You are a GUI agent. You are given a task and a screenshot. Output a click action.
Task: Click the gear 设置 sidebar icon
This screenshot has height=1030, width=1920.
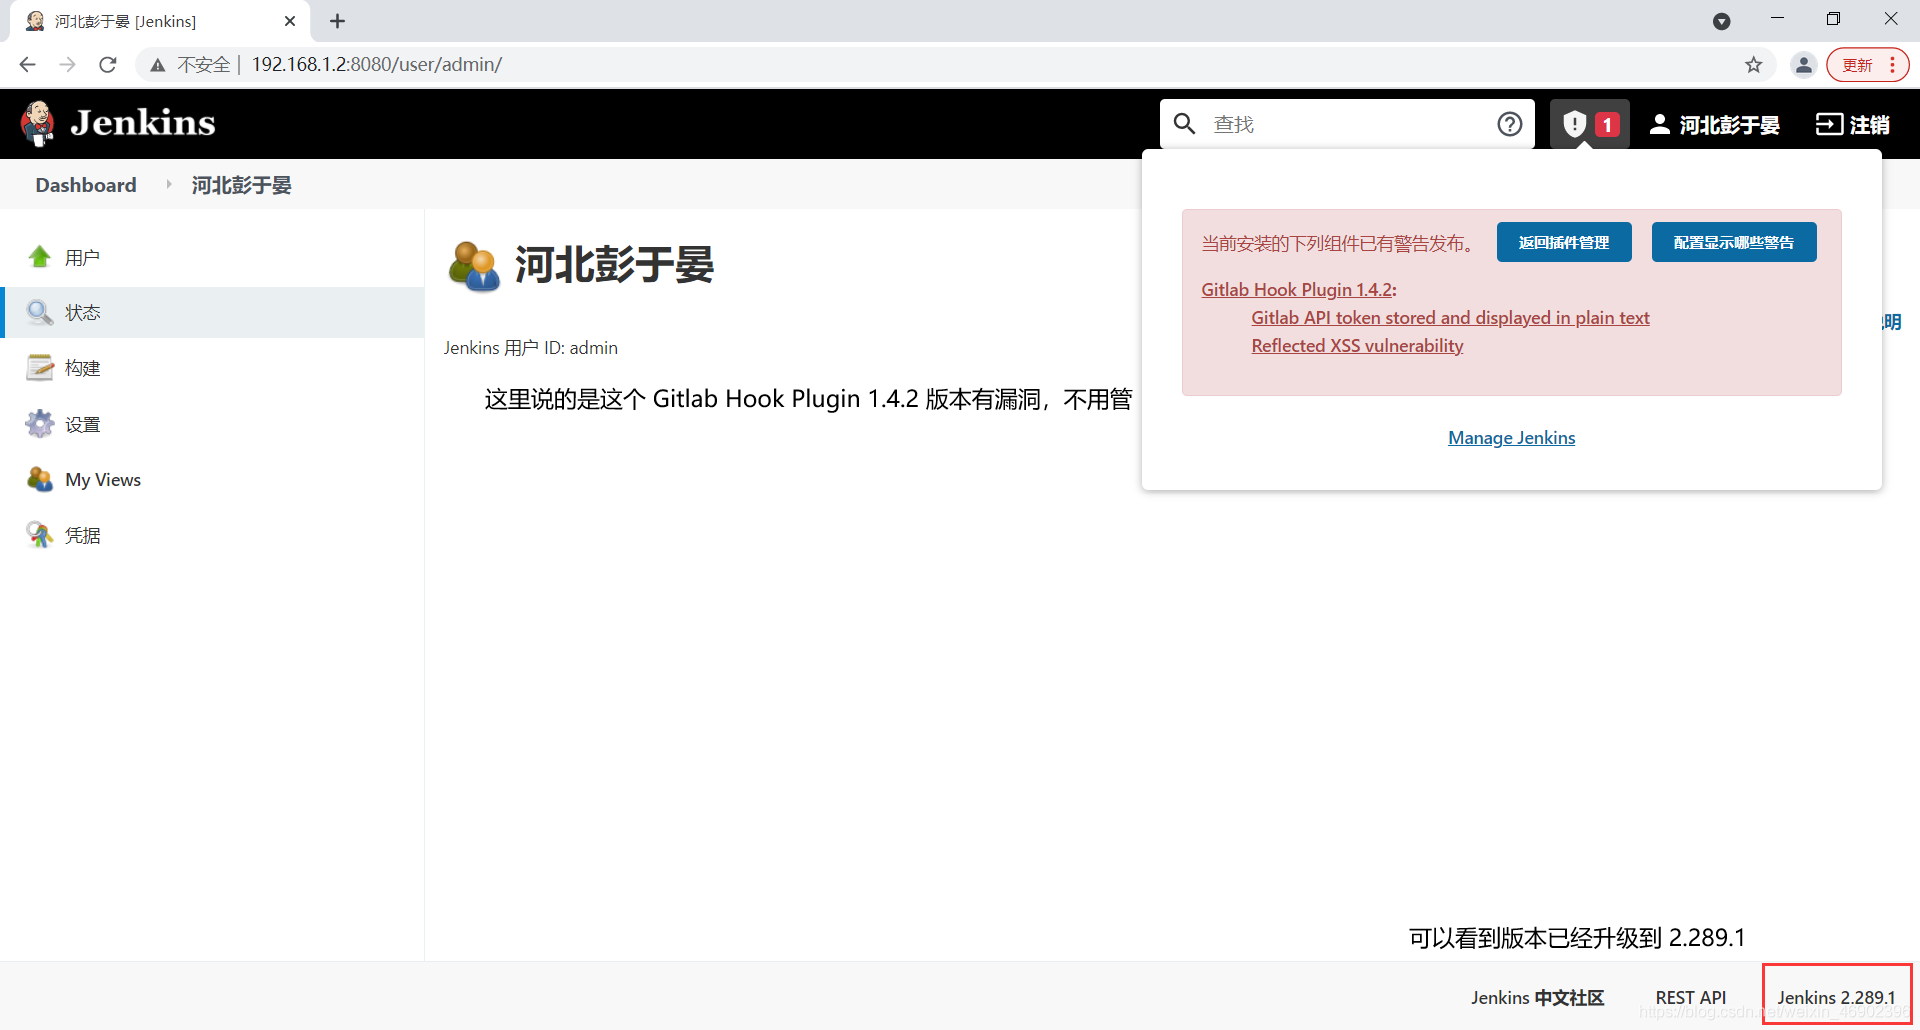[x=40, y=424]
